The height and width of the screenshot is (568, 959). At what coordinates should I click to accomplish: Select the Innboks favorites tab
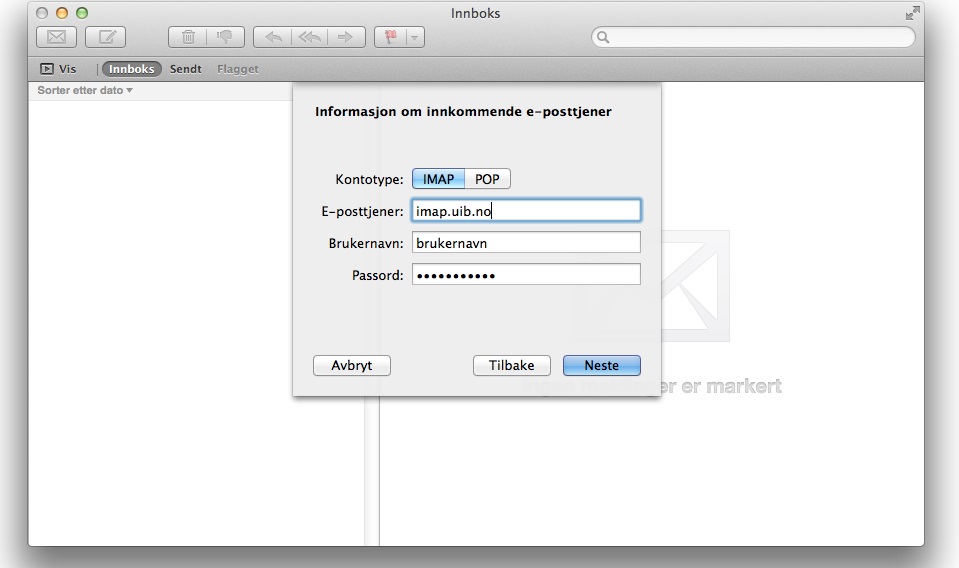132,69
